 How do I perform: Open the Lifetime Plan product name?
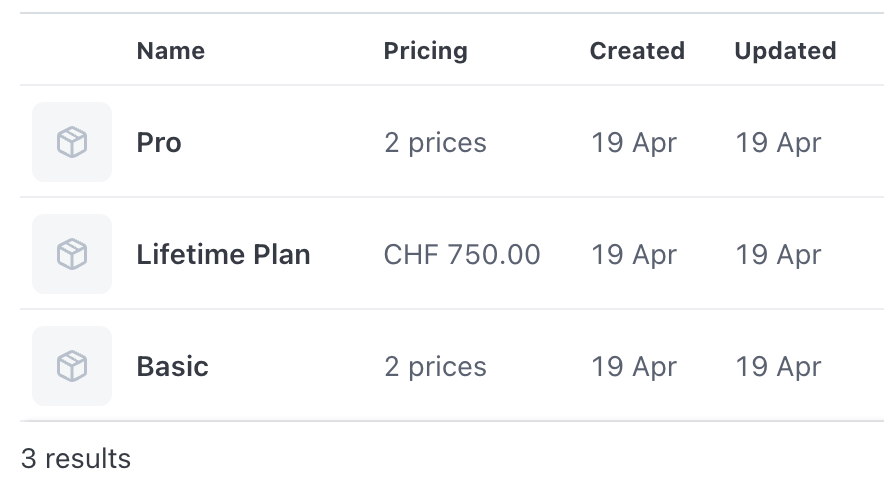223,254
